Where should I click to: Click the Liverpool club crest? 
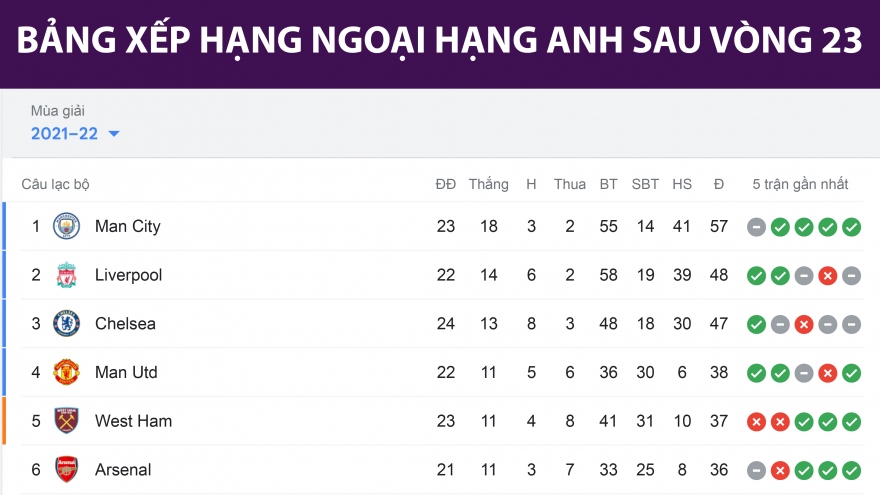tap(66, 275)
